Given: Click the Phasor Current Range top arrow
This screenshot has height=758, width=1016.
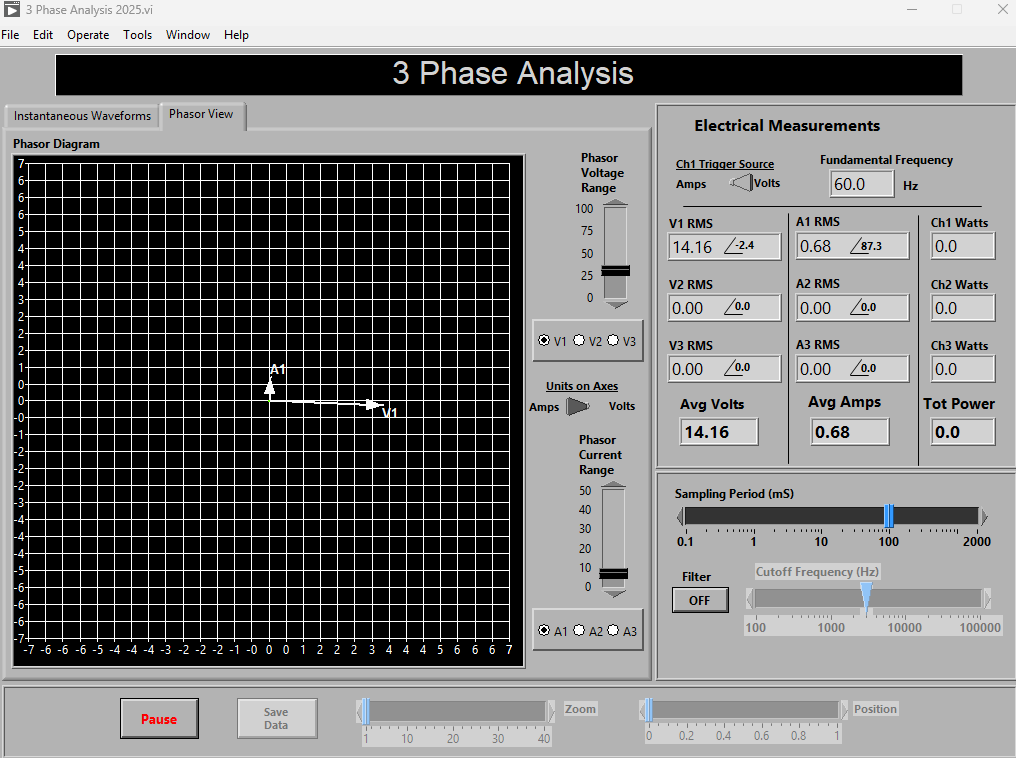Looking at the screenshot, I should [x=613, y=485].
